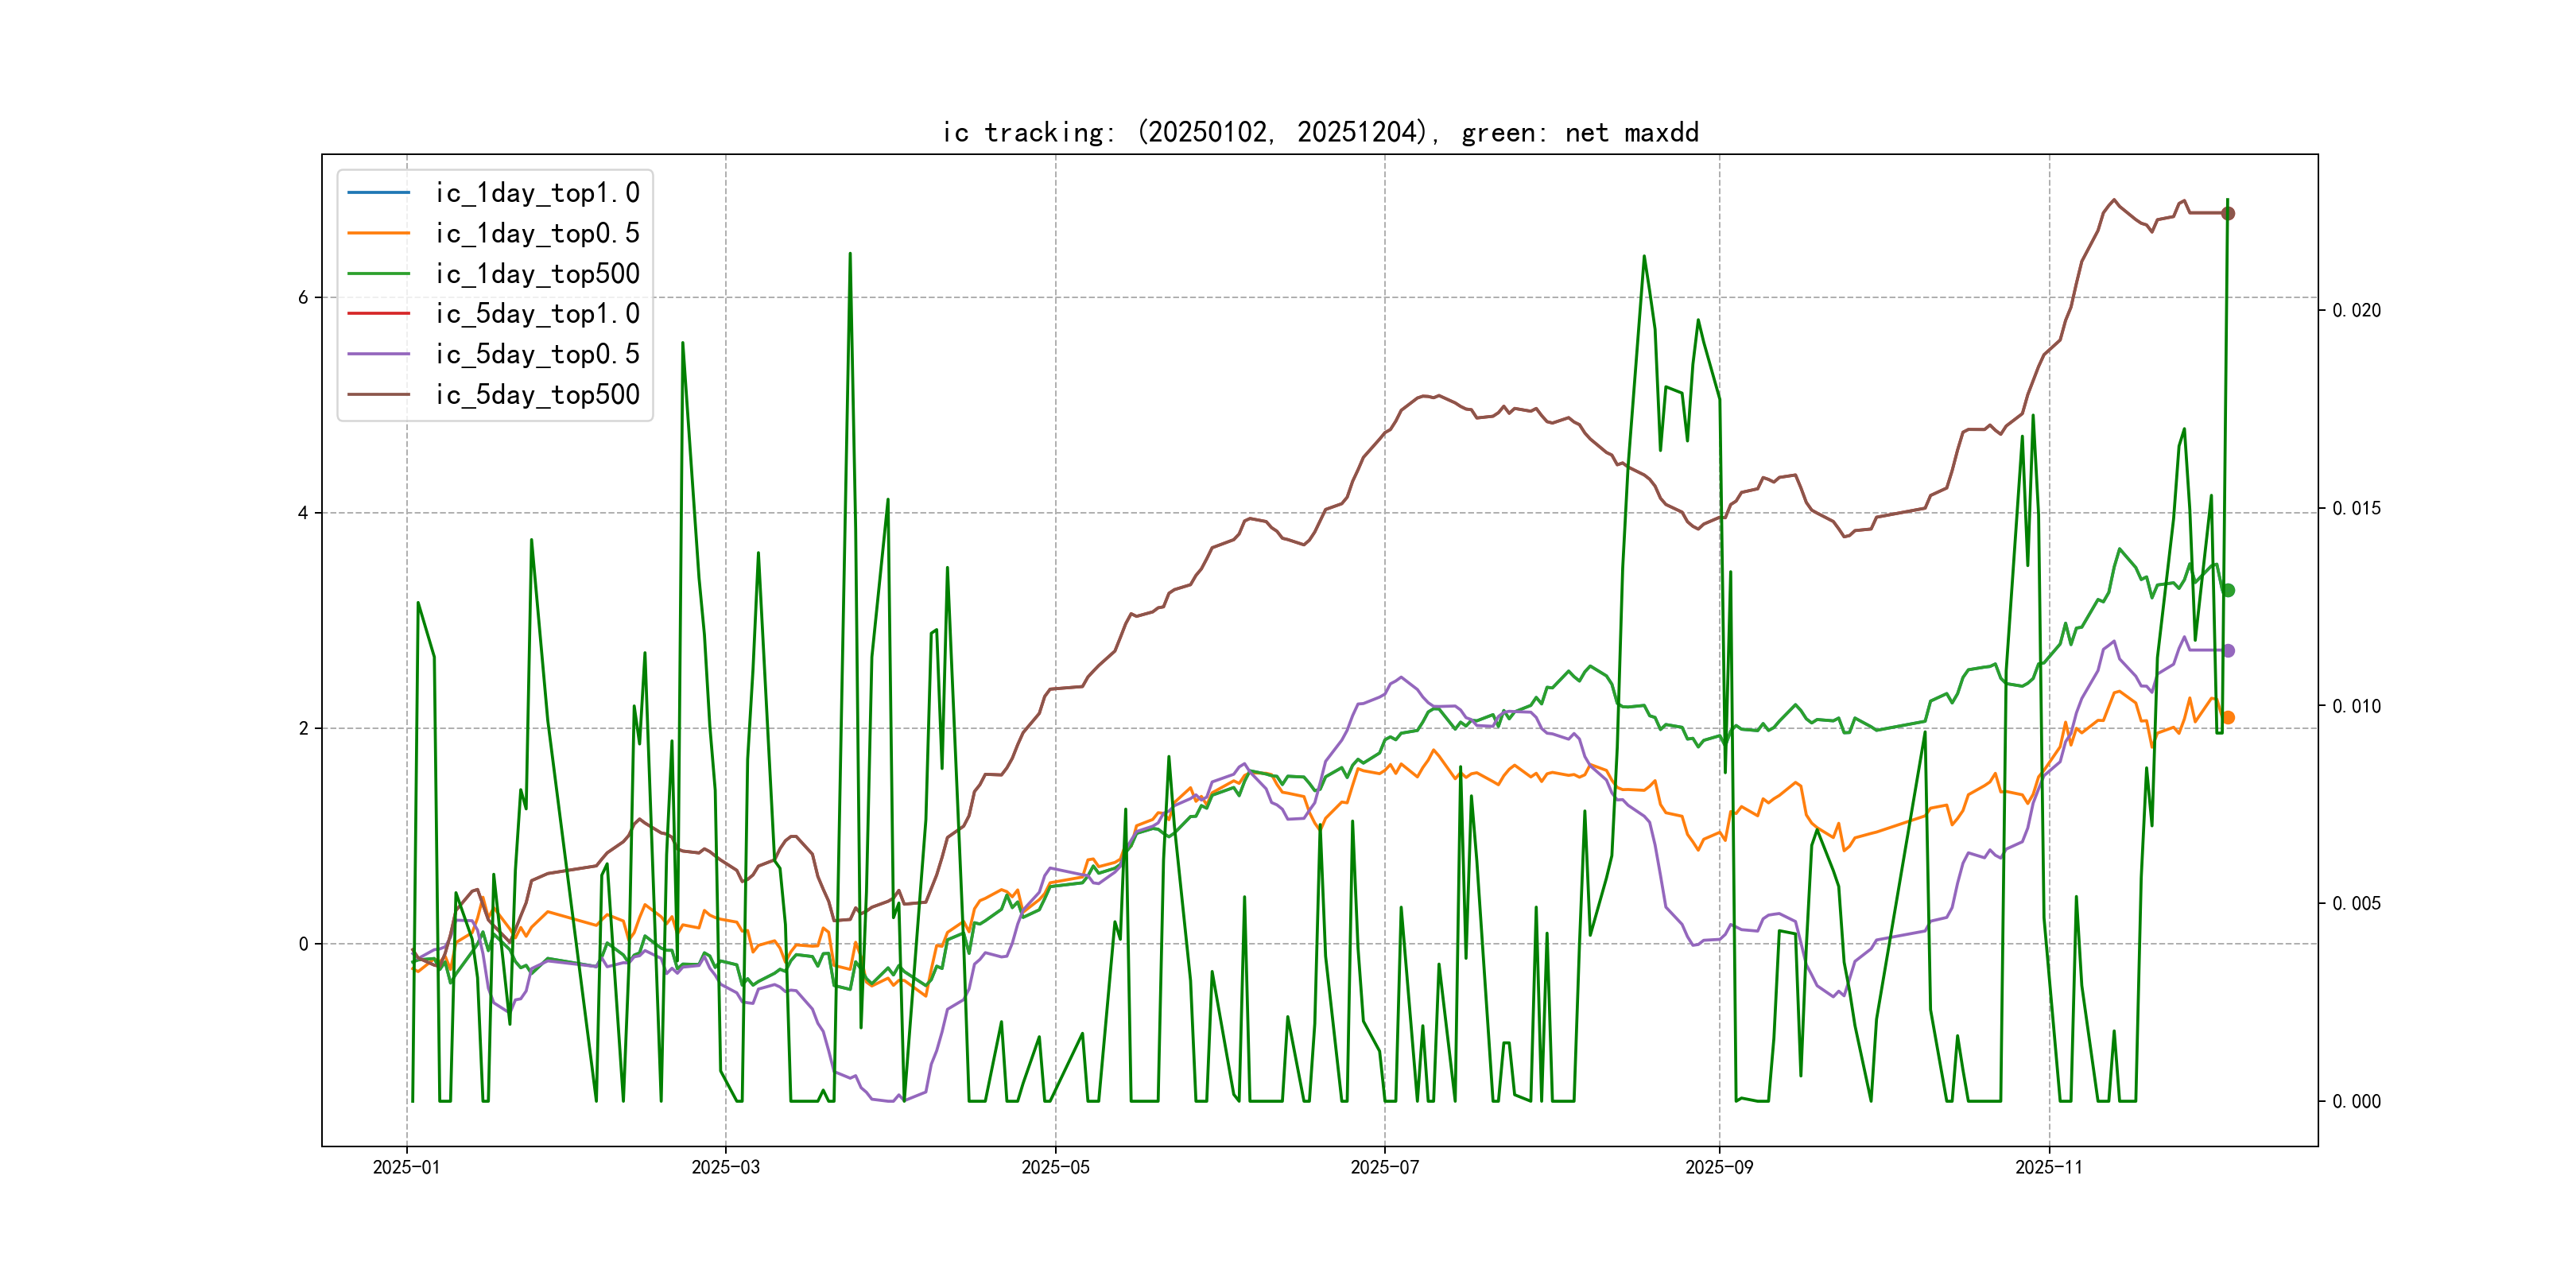
Task: Click the ic_5day_top1.0 legend label
Action: tap(537, 314)
